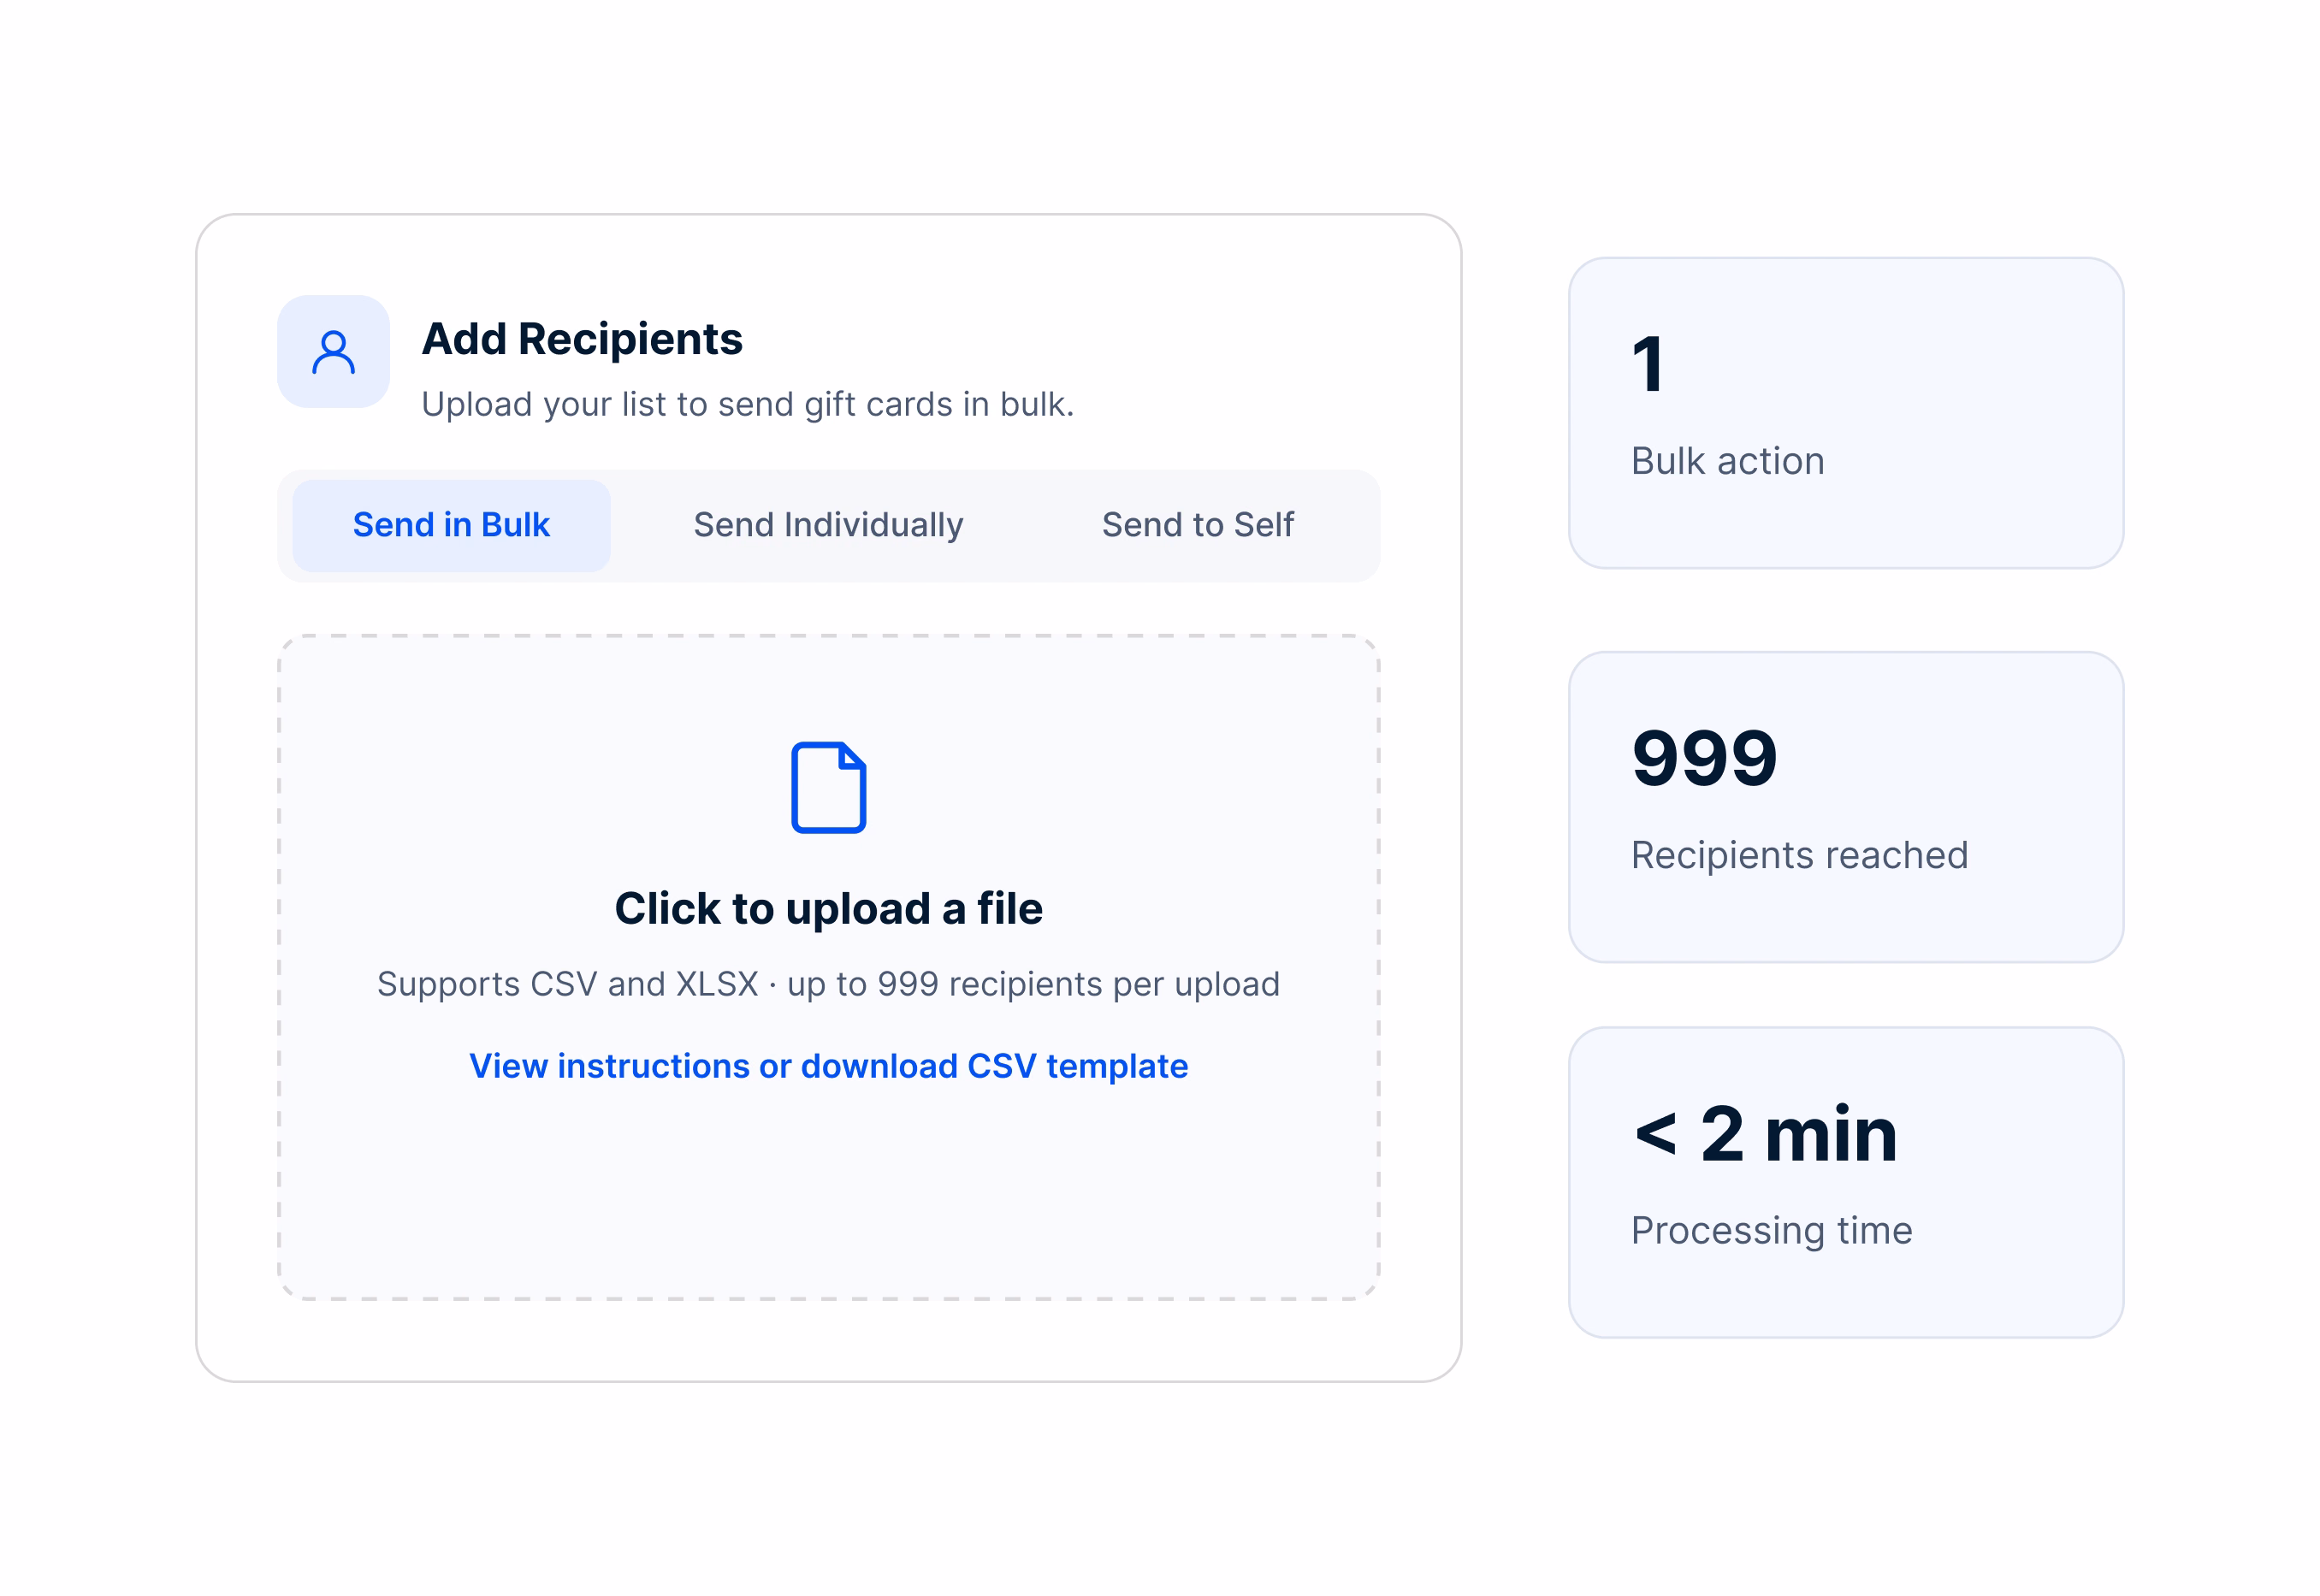Click 'Upload your list to send gift cards' text
Viewport: 2320px width, 1596px height.
pos(747,404)
